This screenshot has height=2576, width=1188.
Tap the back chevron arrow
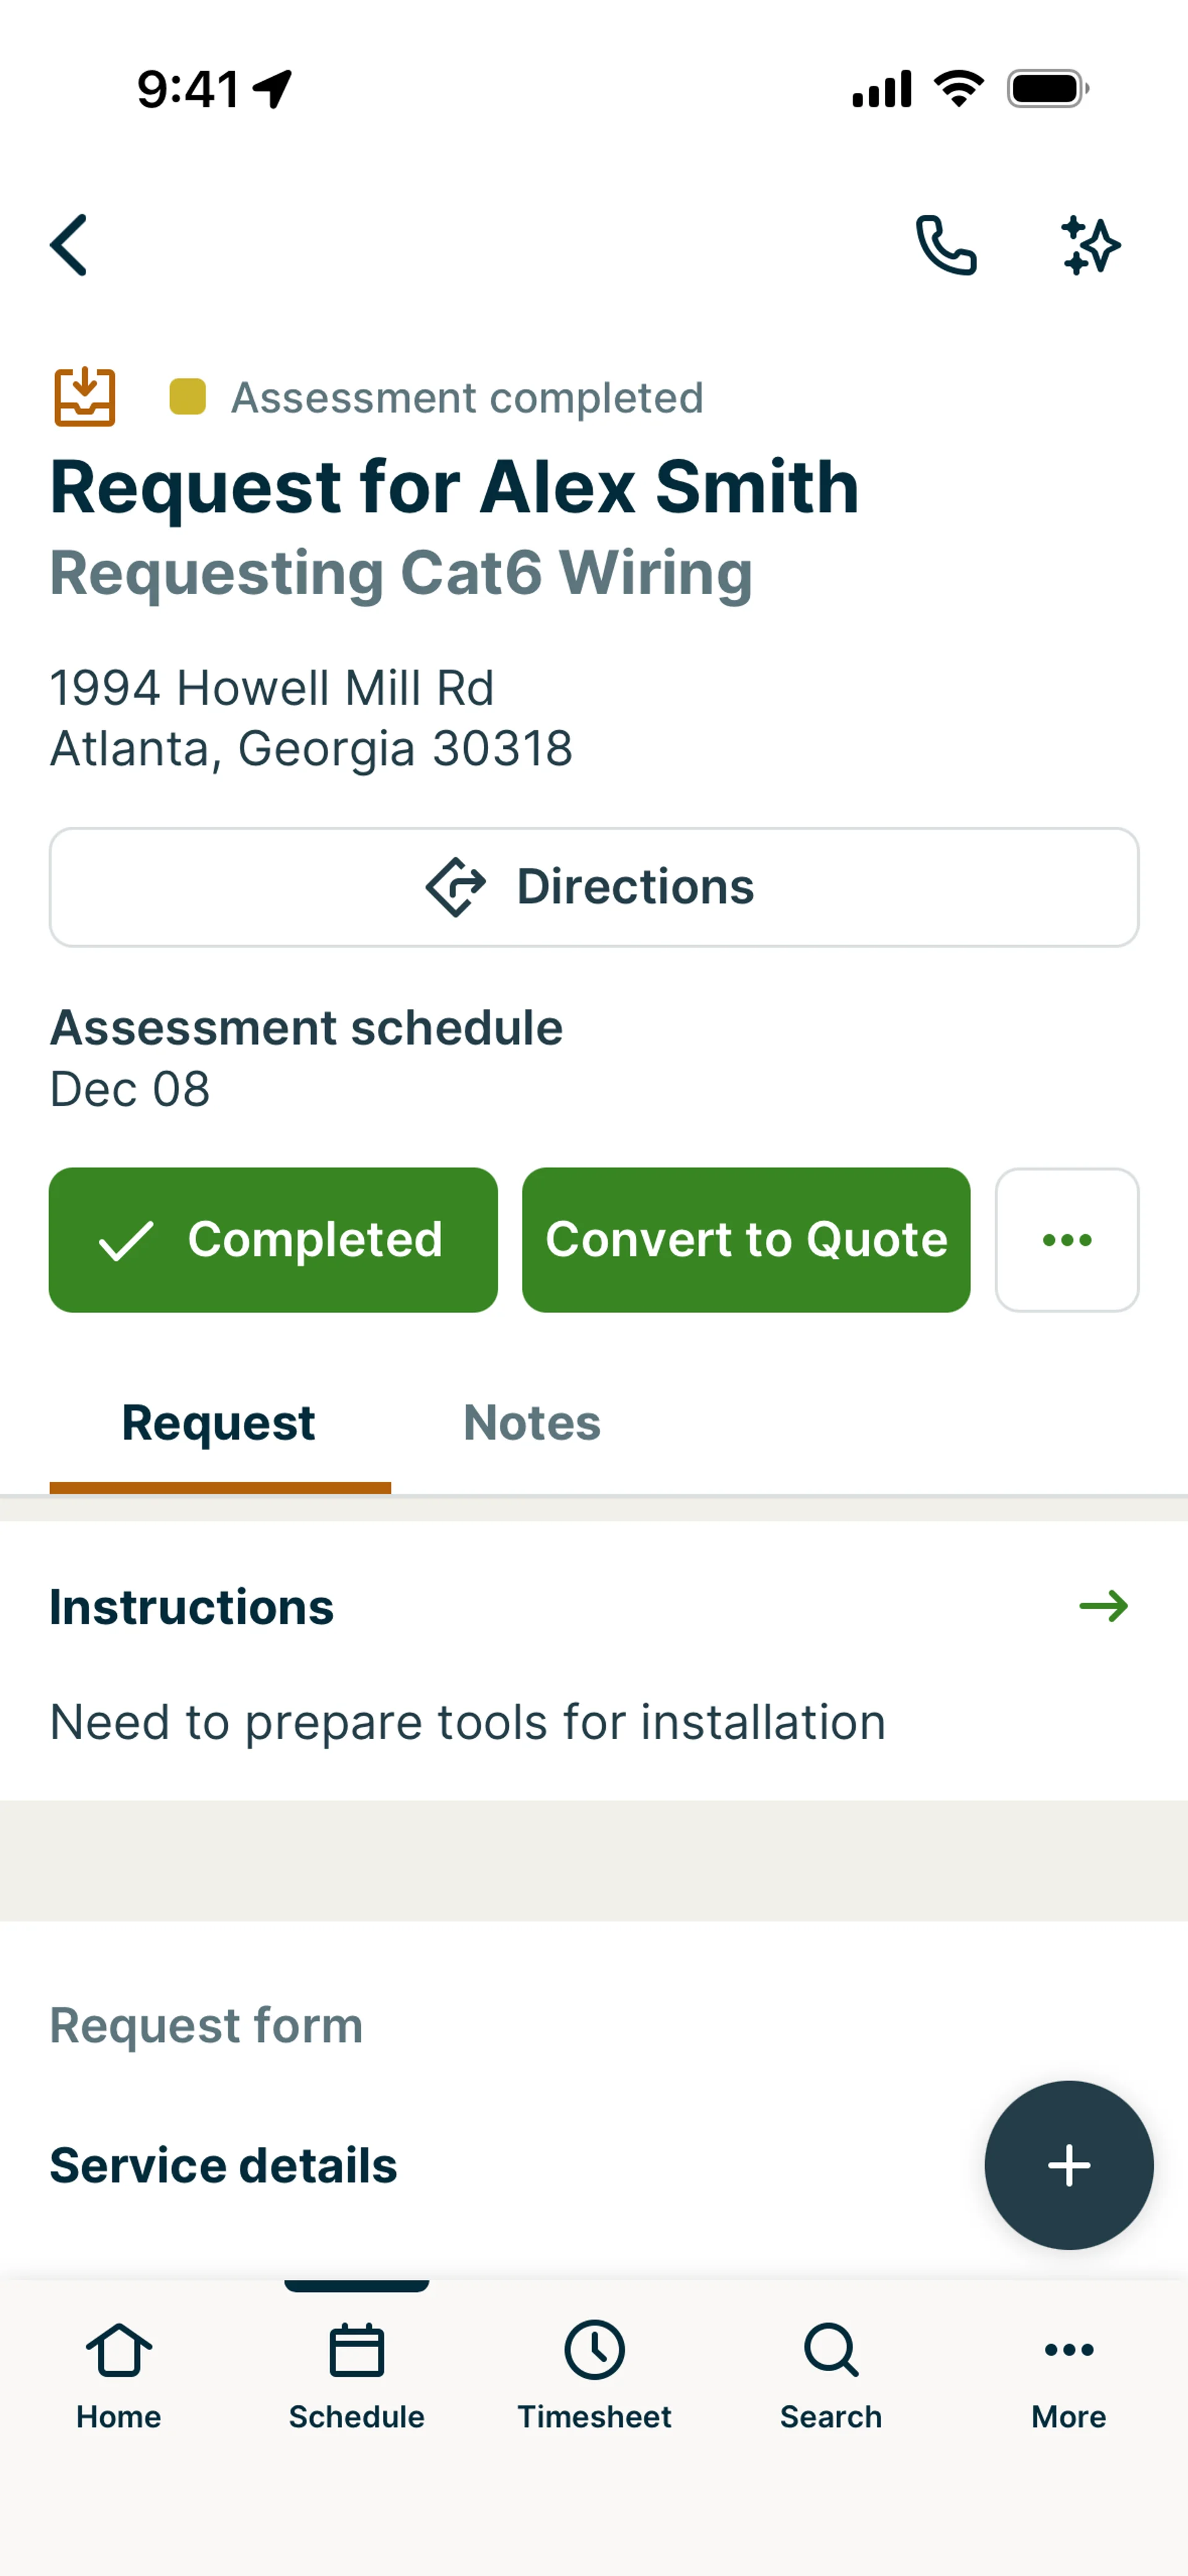tap(69, 245)
